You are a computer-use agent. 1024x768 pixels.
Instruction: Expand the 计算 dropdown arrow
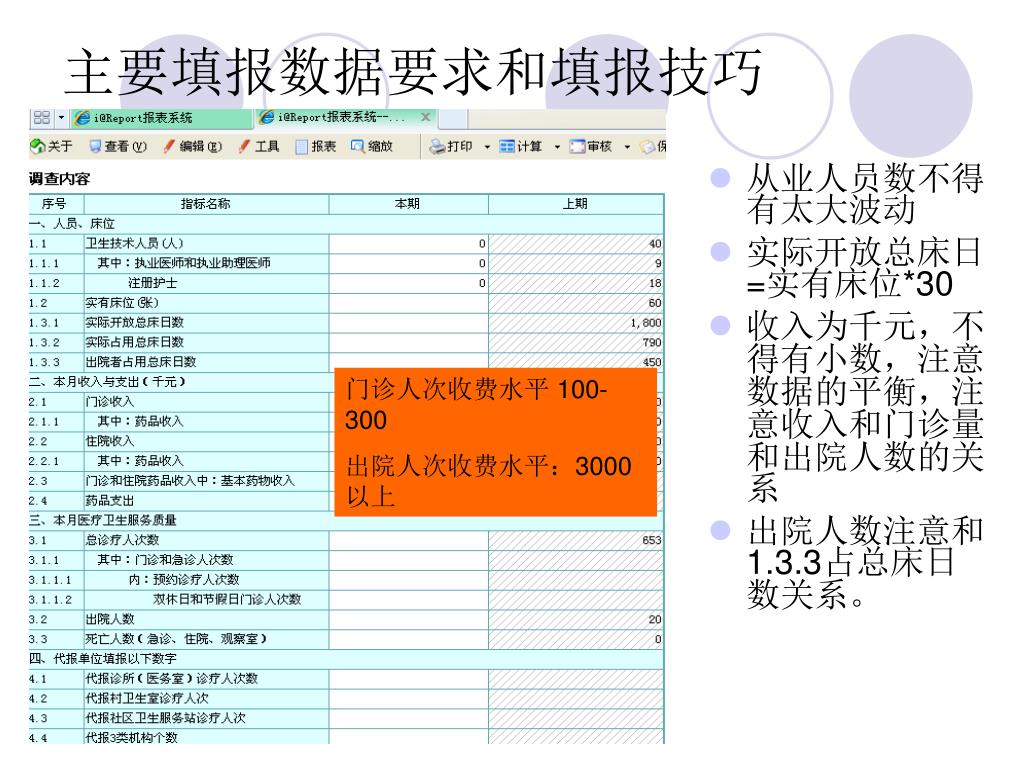point(557,147)
